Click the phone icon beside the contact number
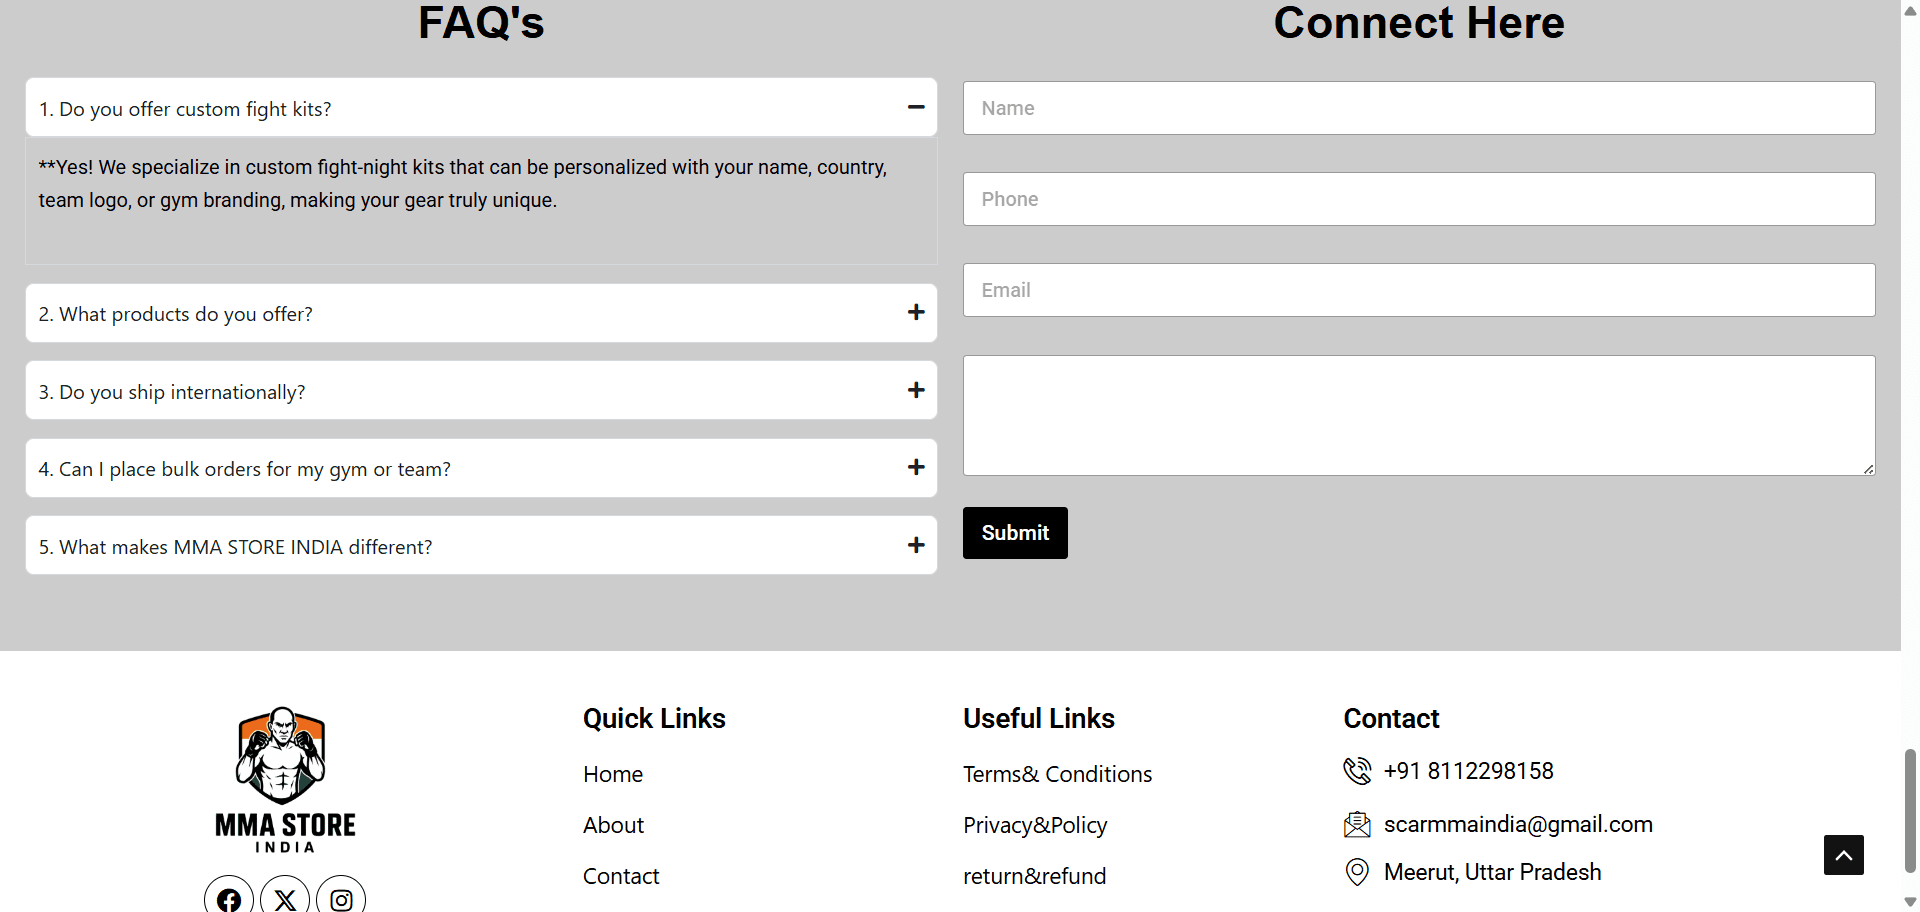1920x912 pixels. click(1357, 771)
